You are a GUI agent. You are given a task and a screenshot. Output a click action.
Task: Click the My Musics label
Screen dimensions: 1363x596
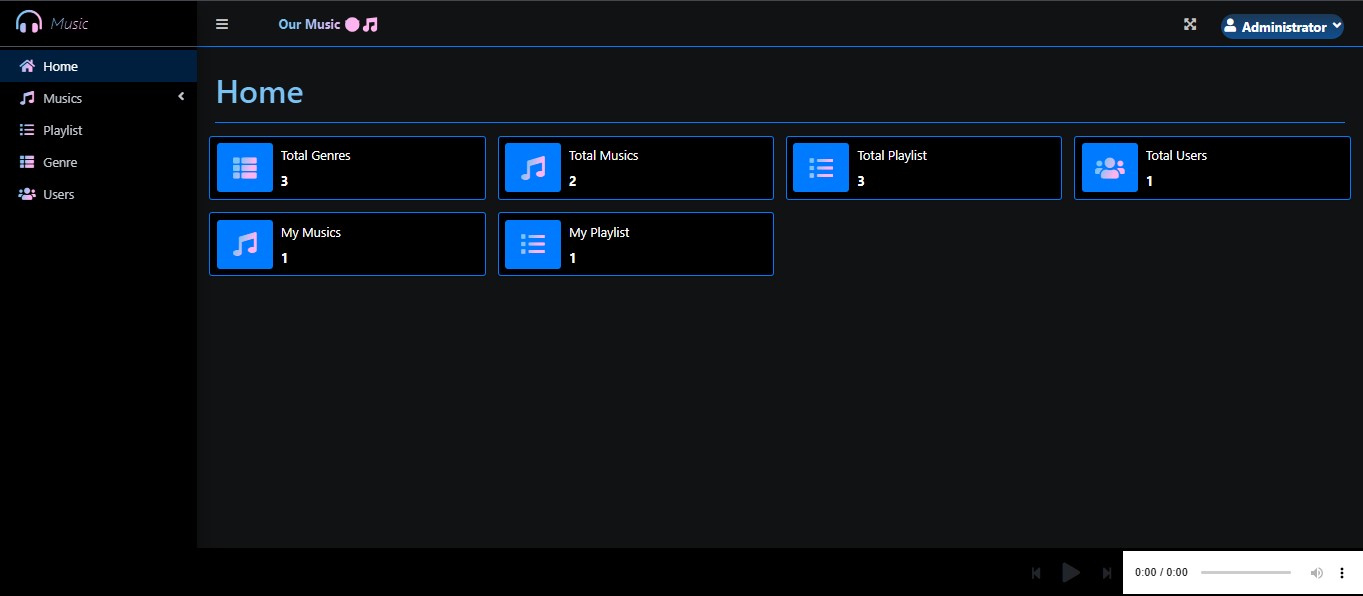(311, 232)
